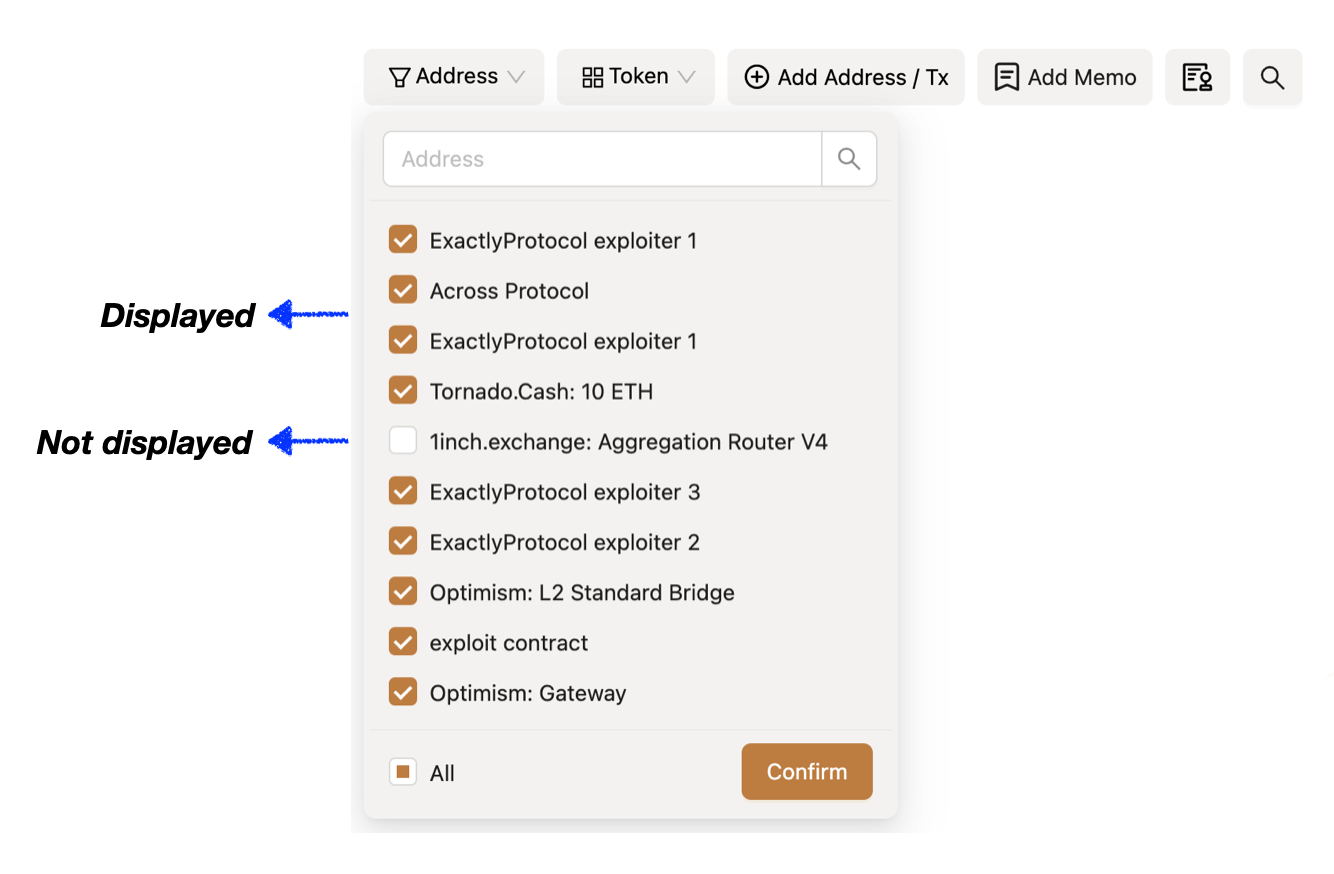
Task: Click into the Address search input
Action: [602, 159]
